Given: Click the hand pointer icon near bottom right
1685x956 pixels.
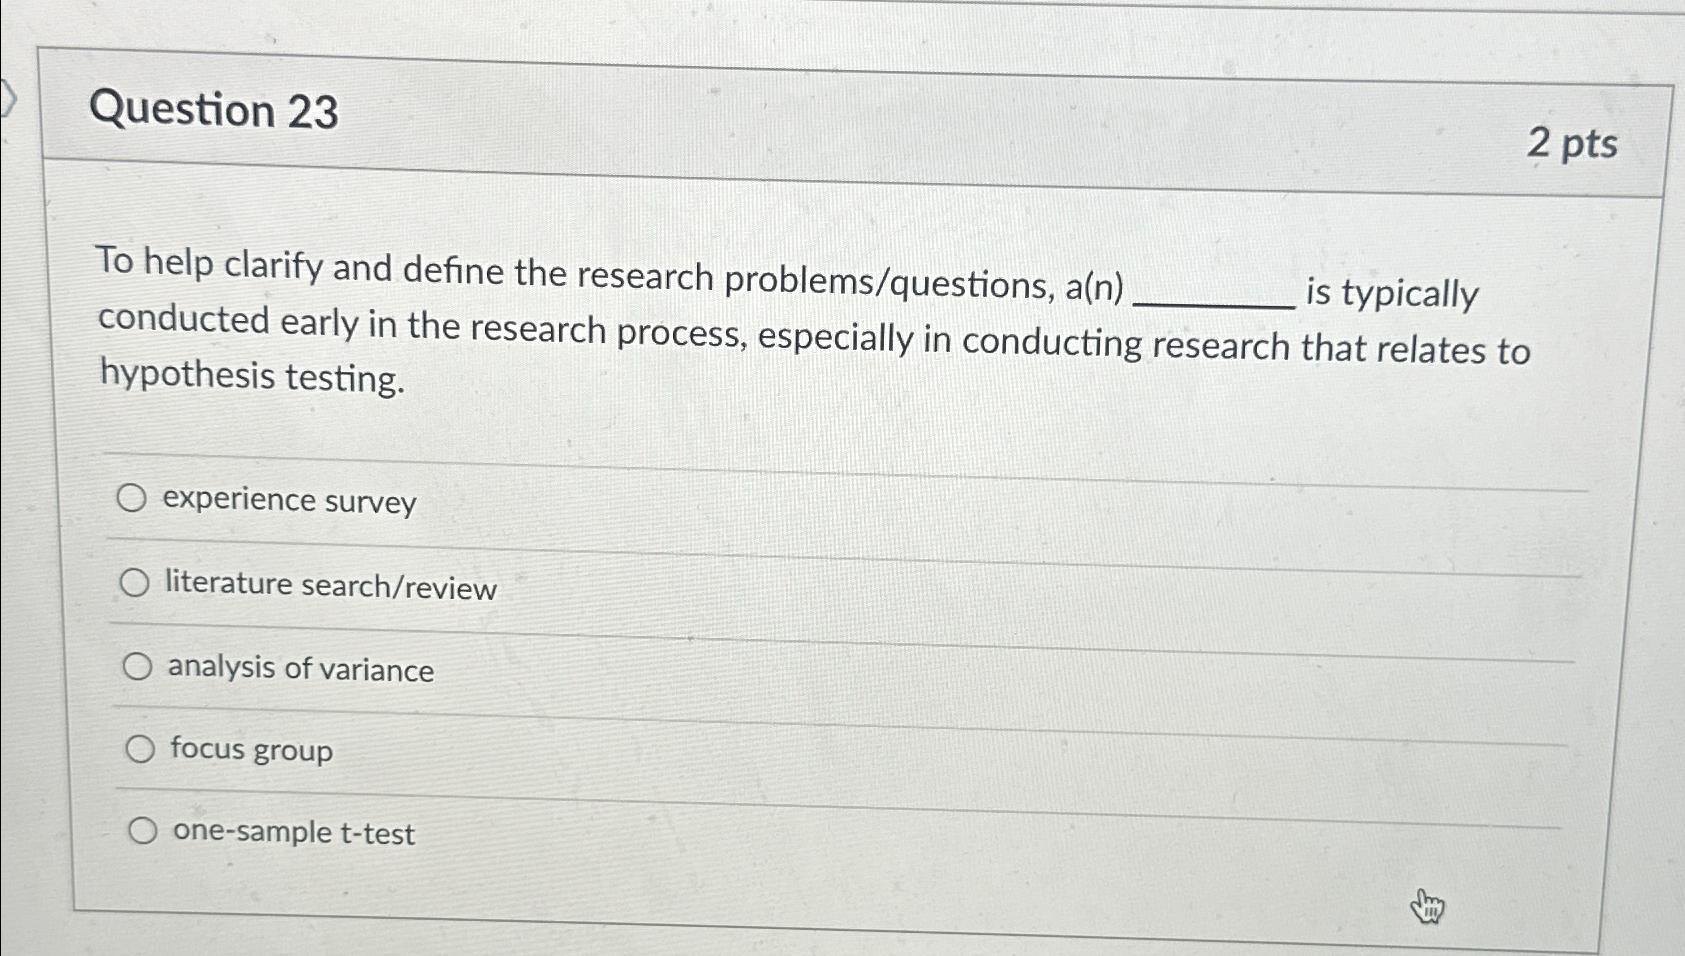Looking at the screenshot, I should [x=1428, y=908].
